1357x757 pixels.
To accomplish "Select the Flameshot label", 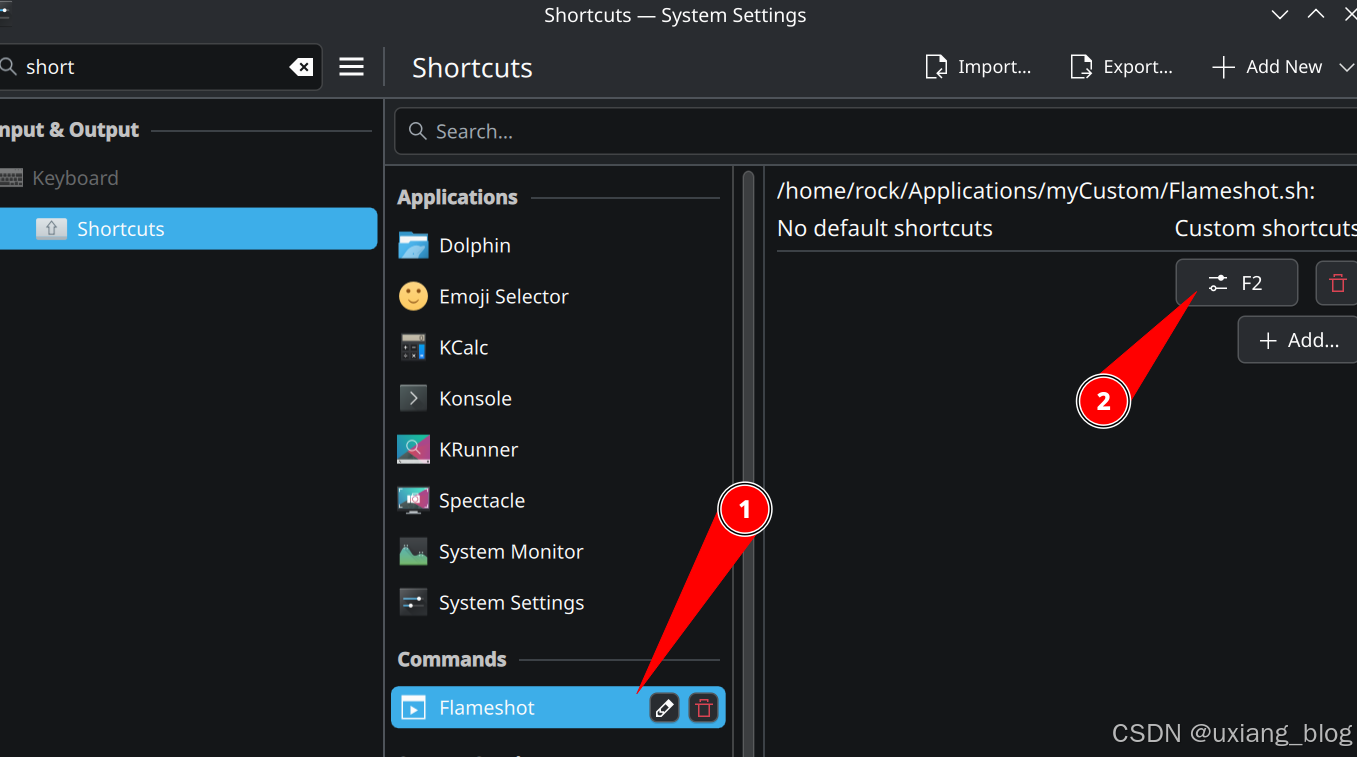I will [x=487, y=707].
